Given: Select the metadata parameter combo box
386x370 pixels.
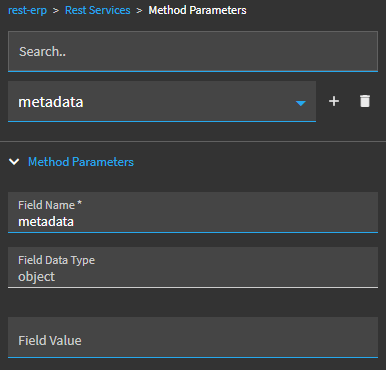Looking at the screenshot, I should tap(162, 102).
